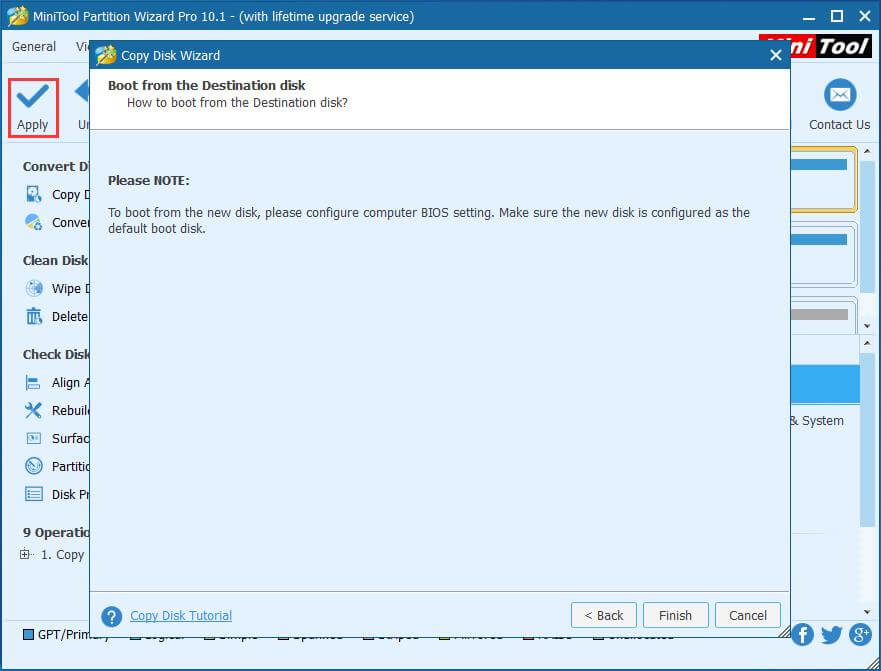The height and width of the screenshot is (671, 881).
Task: Click the Finish button in the wizard
Action: (676, 615)
